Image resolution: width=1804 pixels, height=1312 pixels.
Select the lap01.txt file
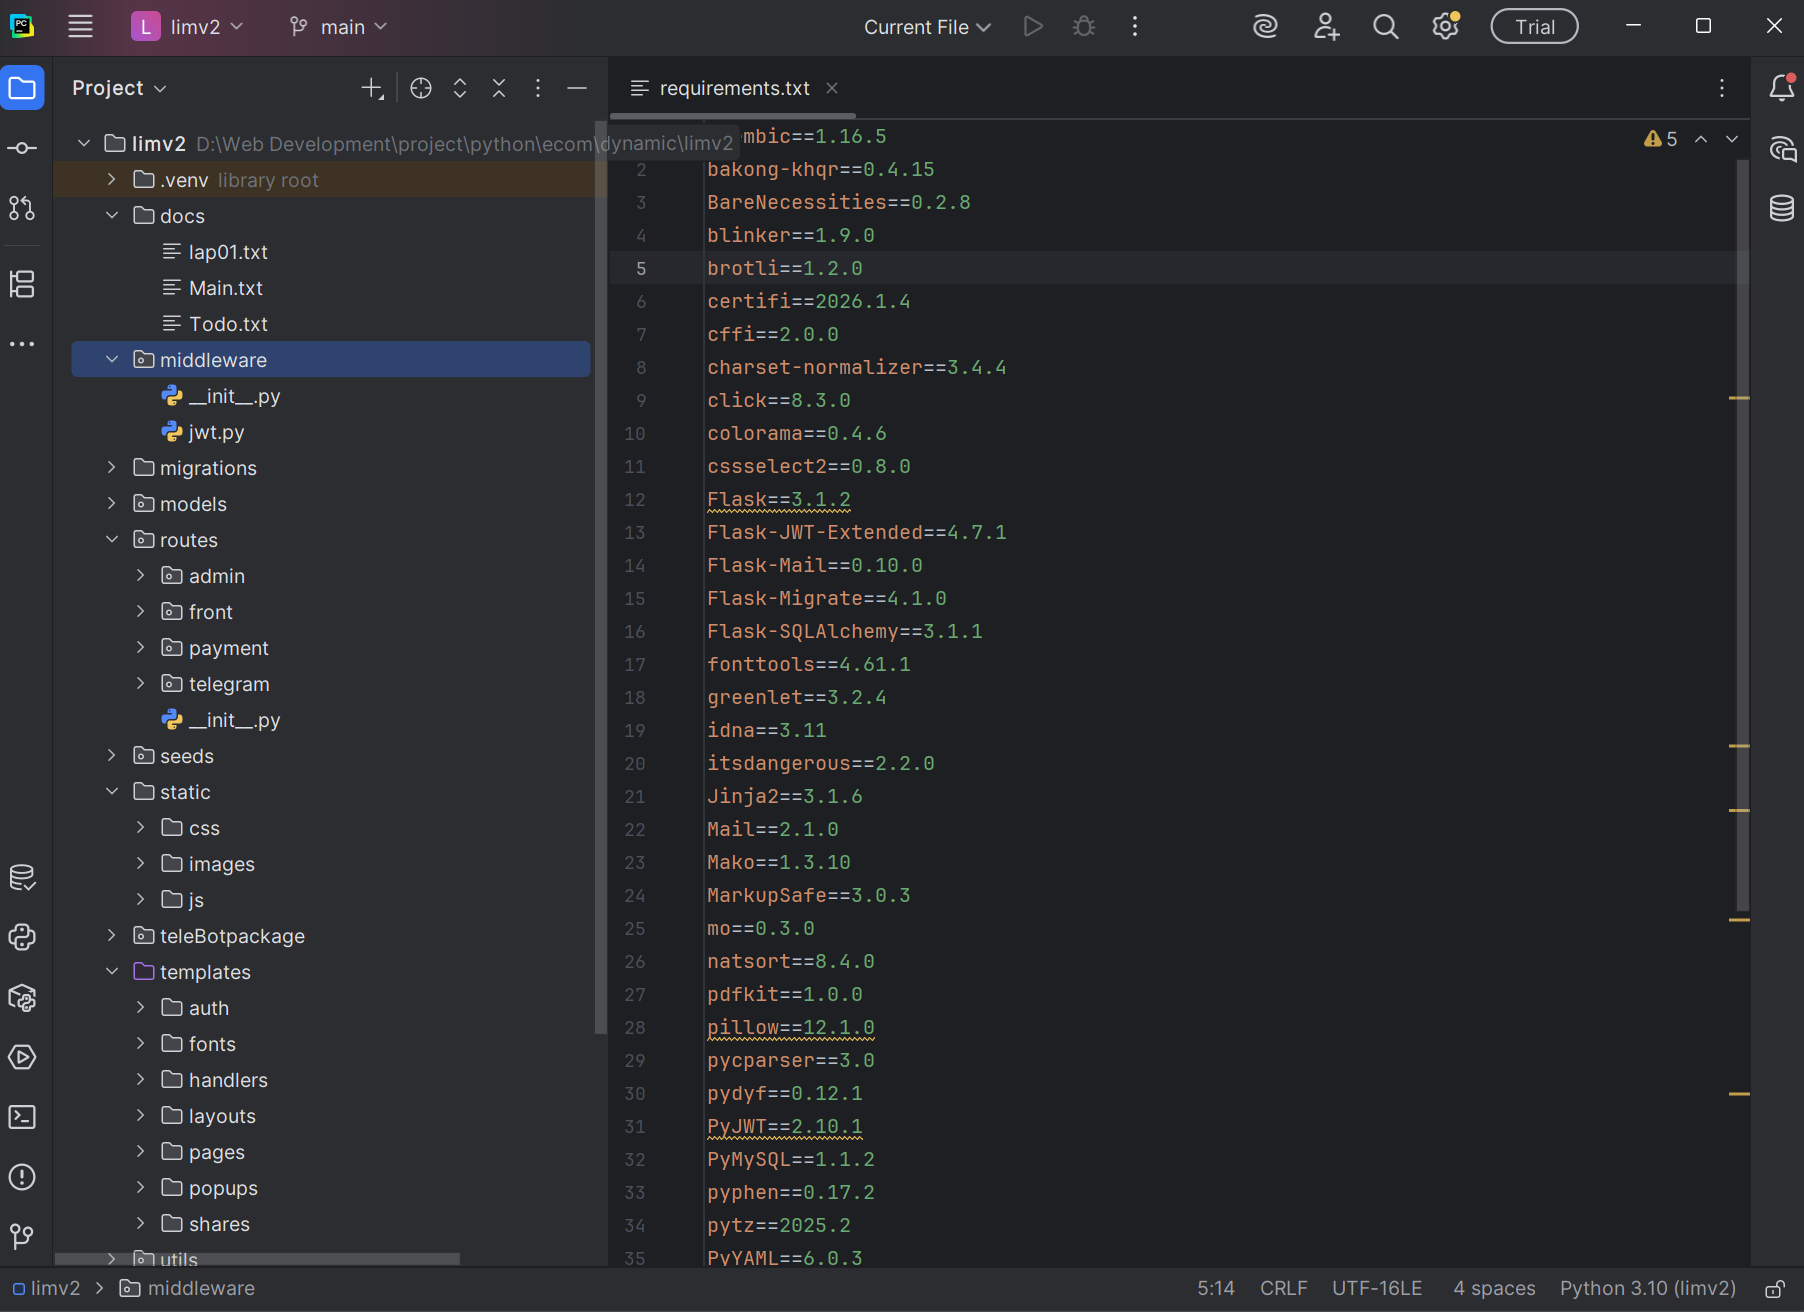pyautogui.click(x=331, y=252)
